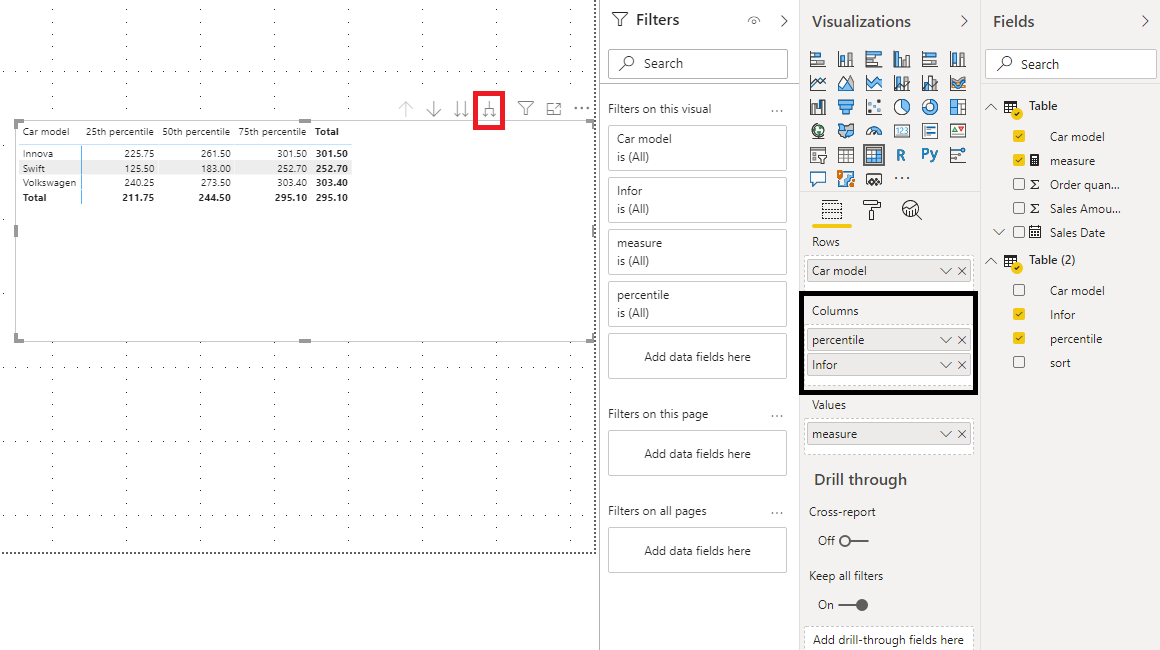Pick the Gauge visualization
The image size is (1160, 650).
tap(874, 131)
